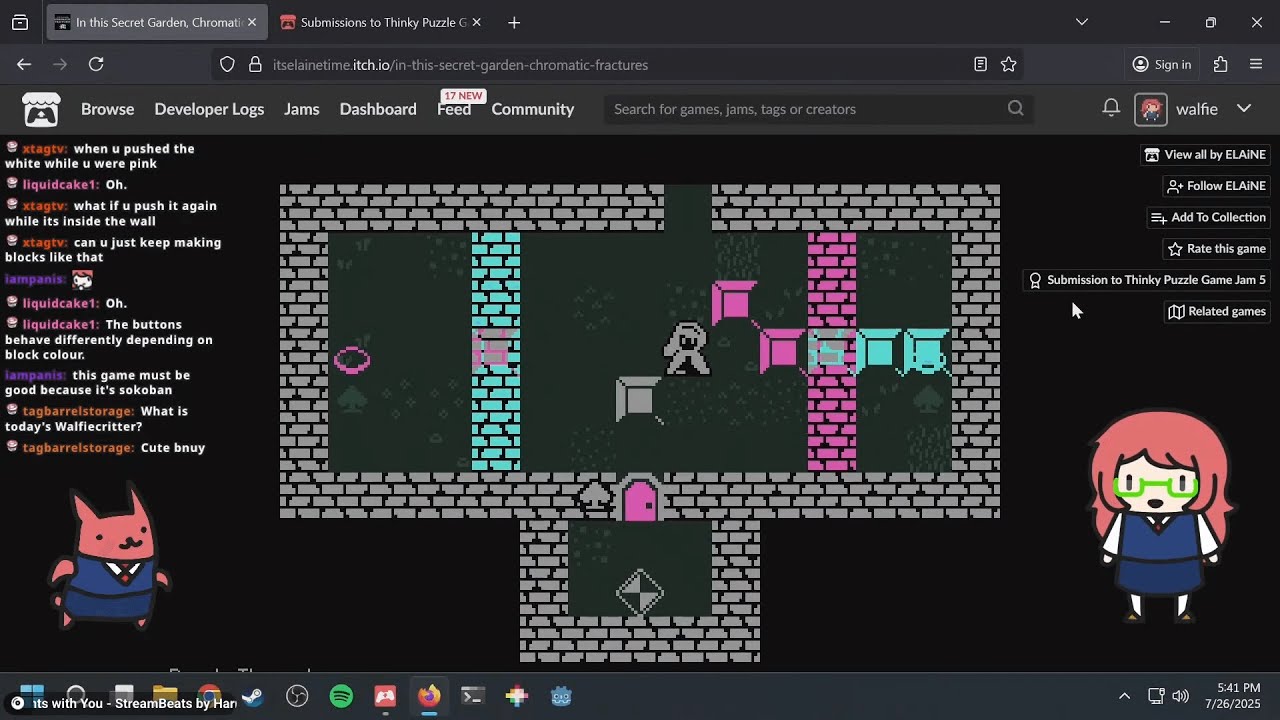Click the site security shield icon
The height and width of the screenshot is (720, 1280).
point(227,64)
